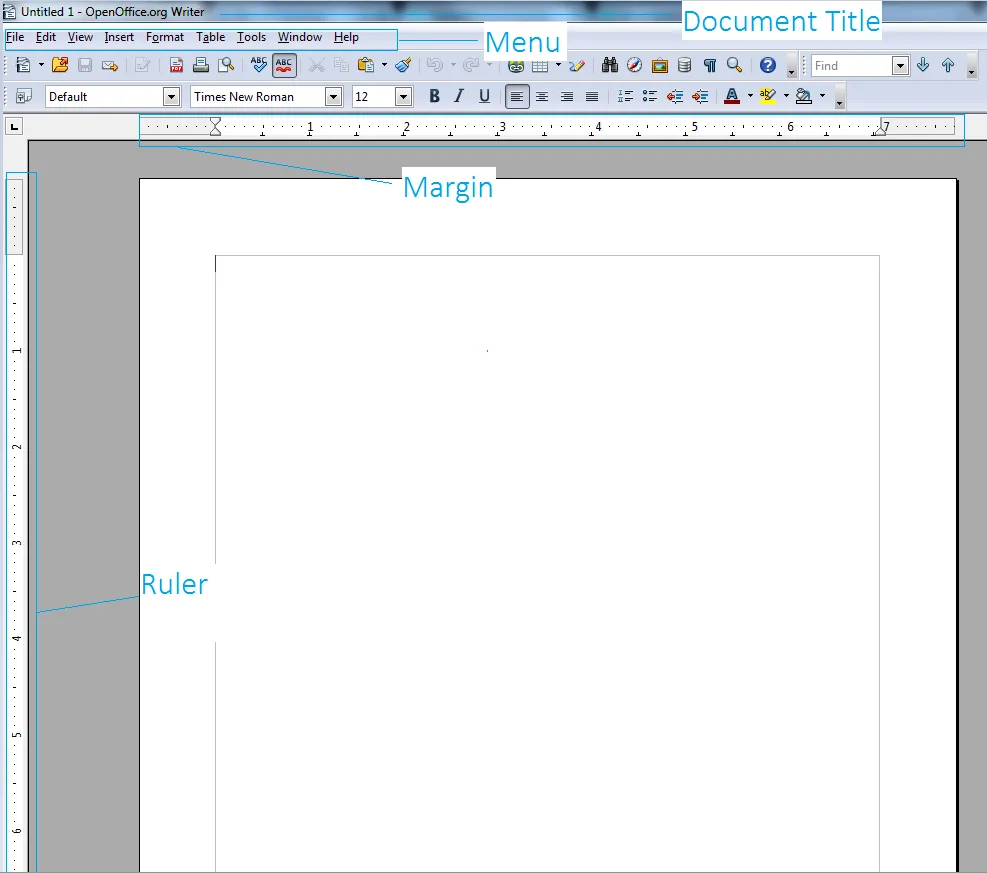Click inside the Find text box
Viewport: 987px width, 873px height.
tap(852, 65)
